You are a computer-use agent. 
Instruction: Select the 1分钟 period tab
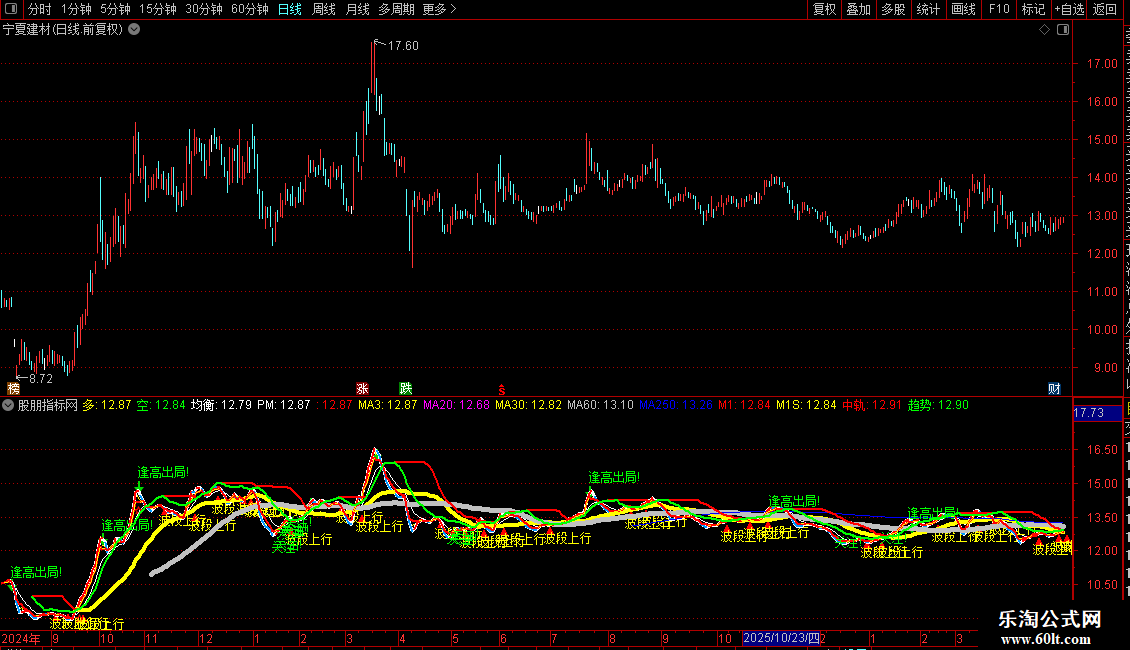coord(76,9)
